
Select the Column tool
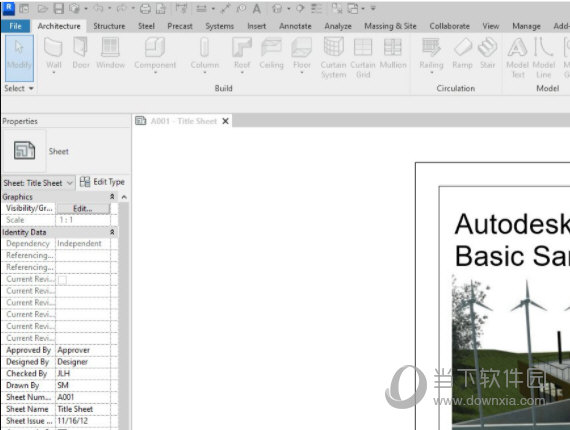205,55
